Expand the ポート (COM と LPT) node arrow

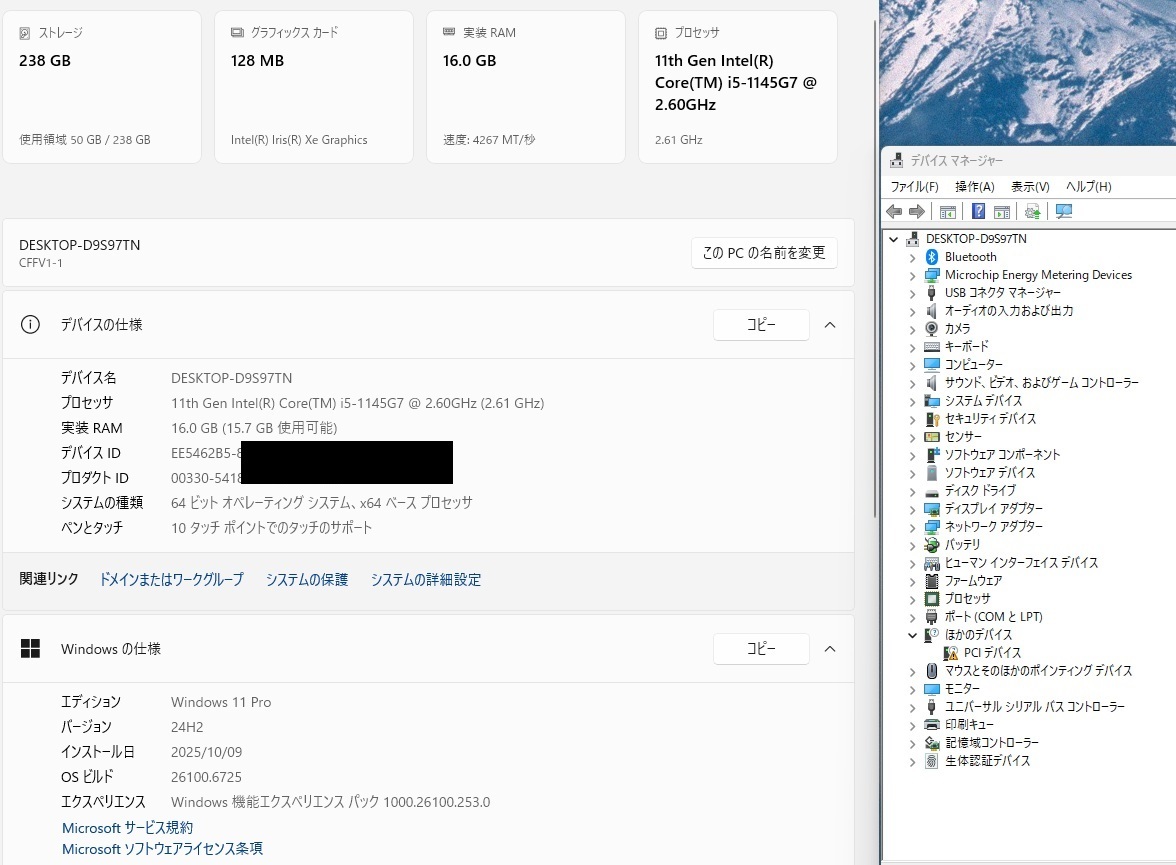[x=912, y=617]
